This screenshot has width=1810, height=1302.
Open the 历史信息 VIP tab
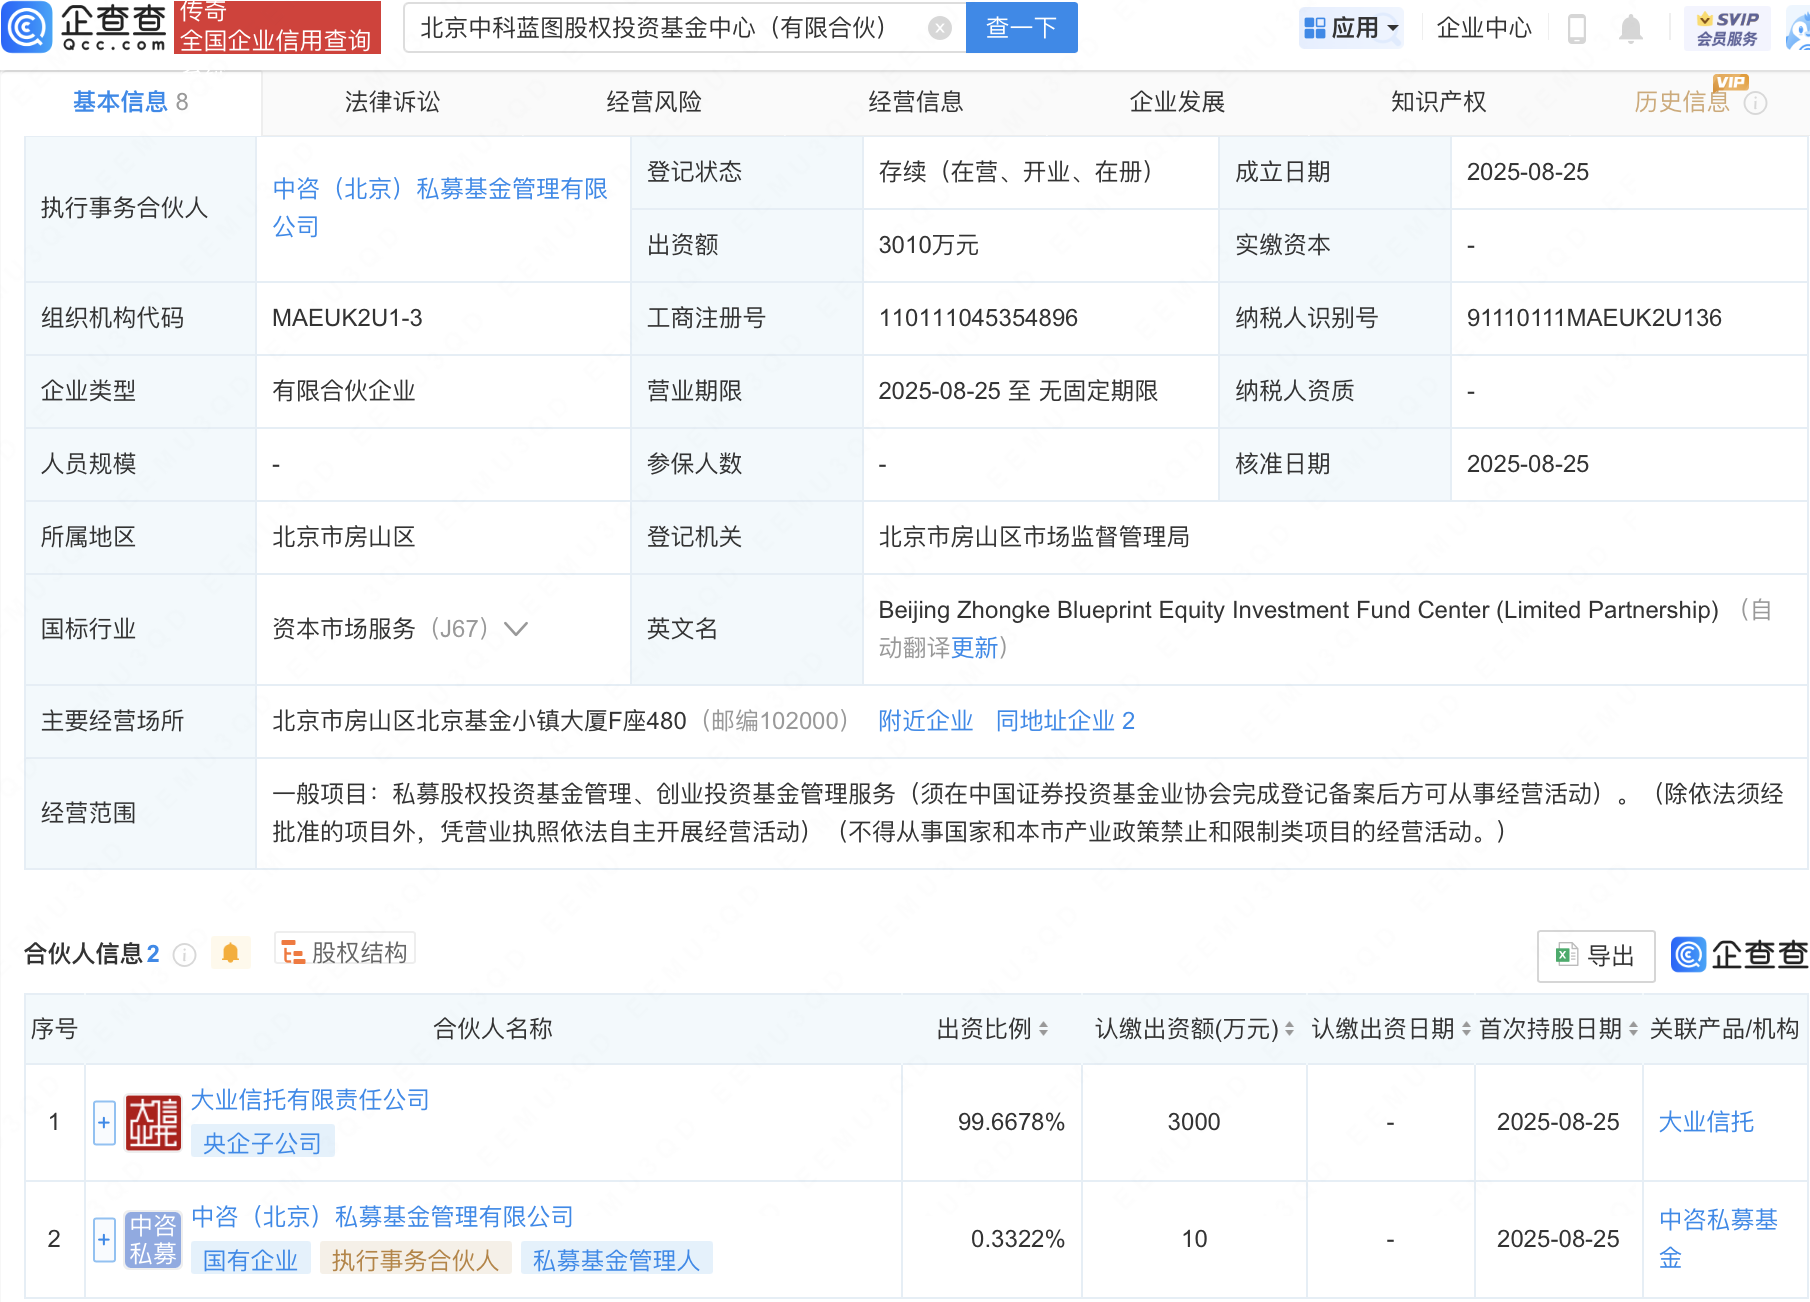[x=1682, y=102]
